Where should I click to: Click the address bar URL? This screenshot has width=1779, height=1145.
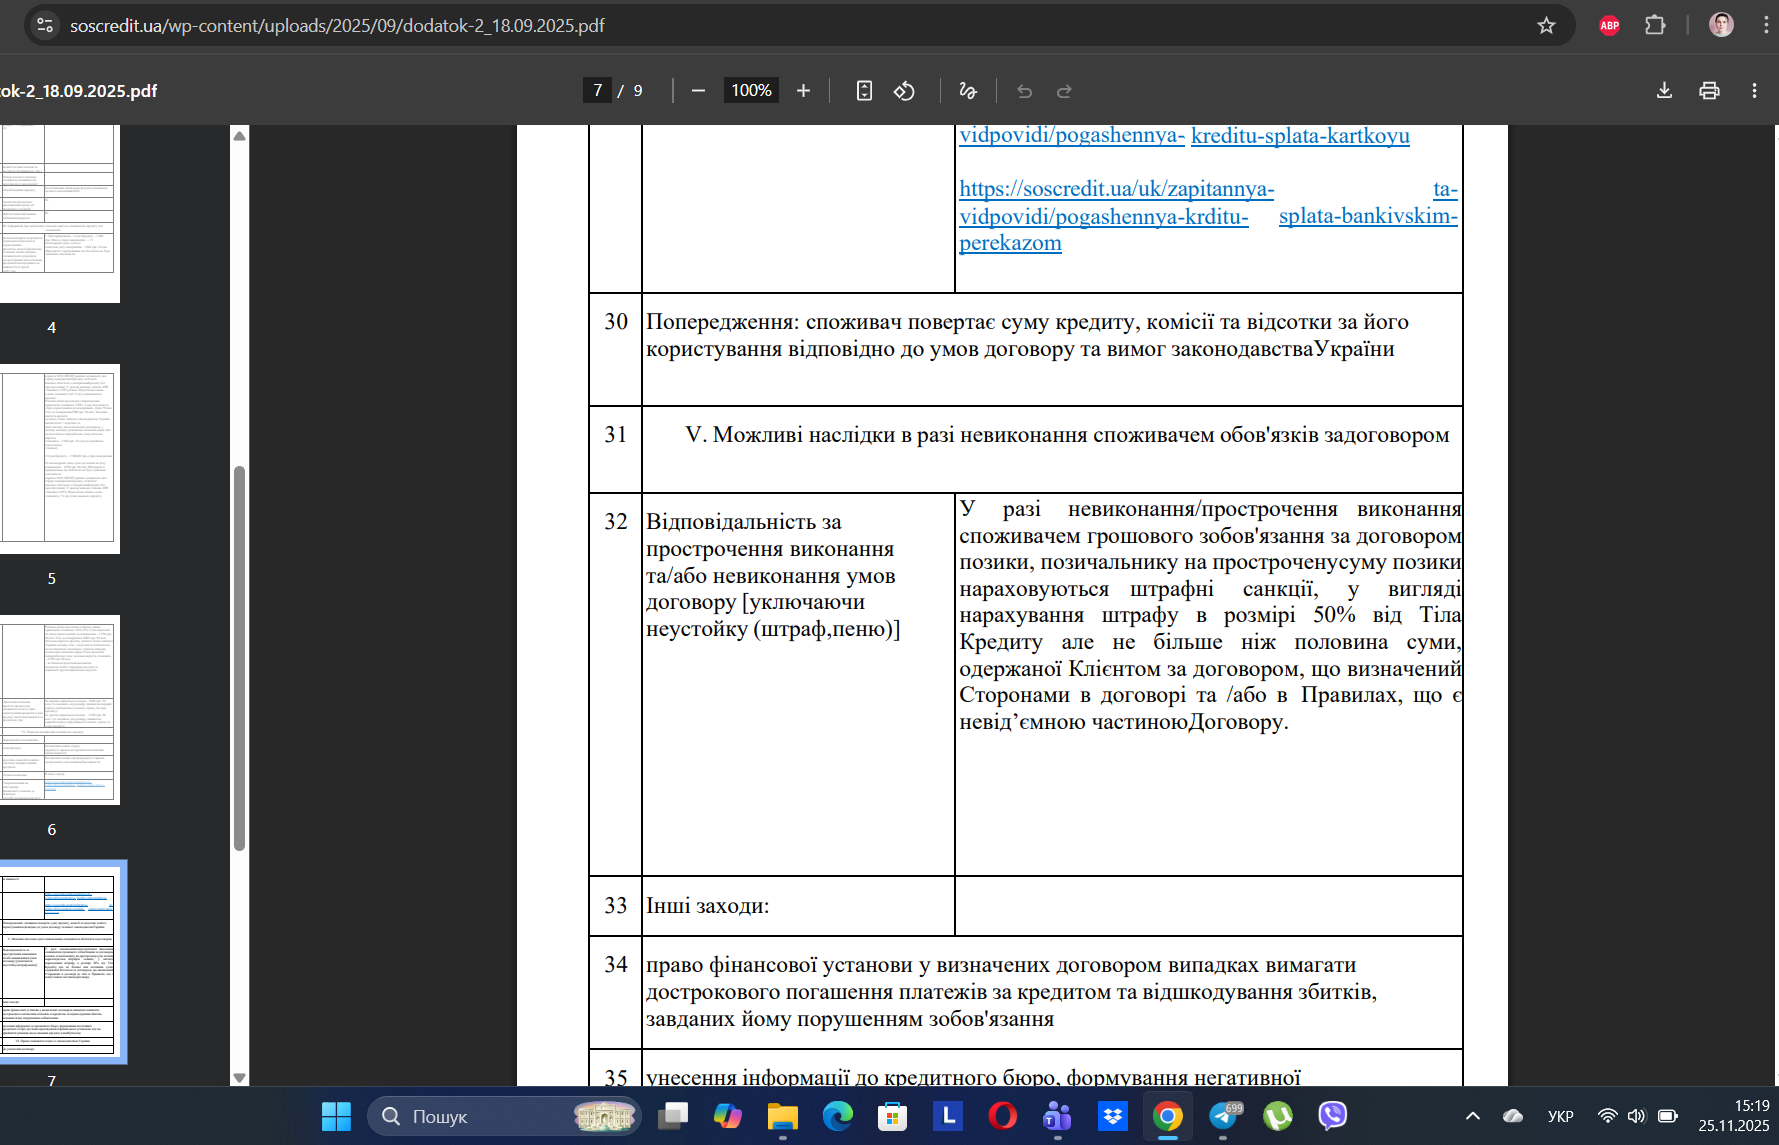(x=337, y=25)
